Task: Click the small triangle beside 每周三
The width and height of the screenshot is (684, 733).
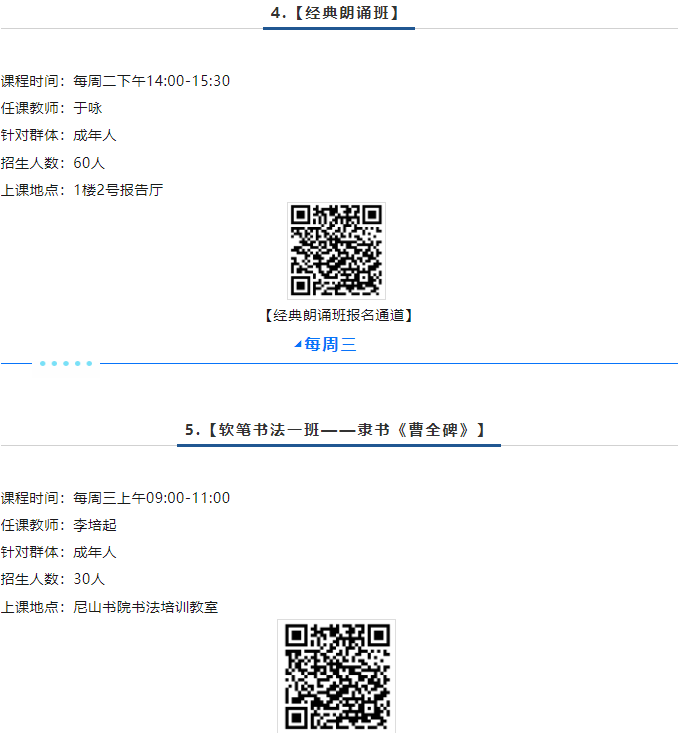Action: [297, 345]
